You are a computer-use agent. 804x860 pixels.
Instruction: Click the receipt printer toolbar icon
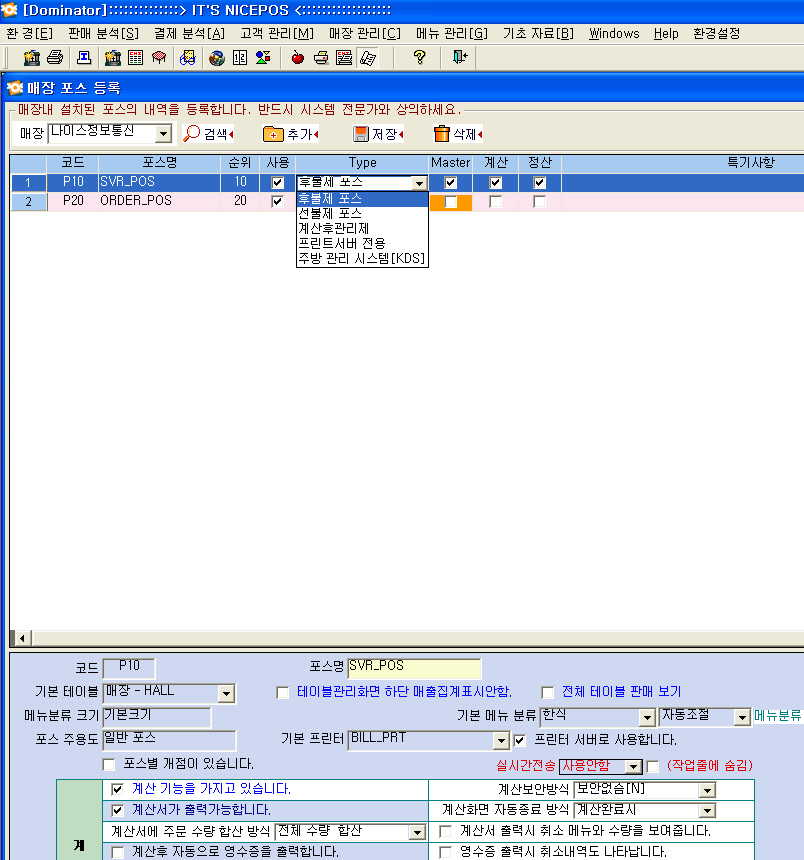[321, 58]
